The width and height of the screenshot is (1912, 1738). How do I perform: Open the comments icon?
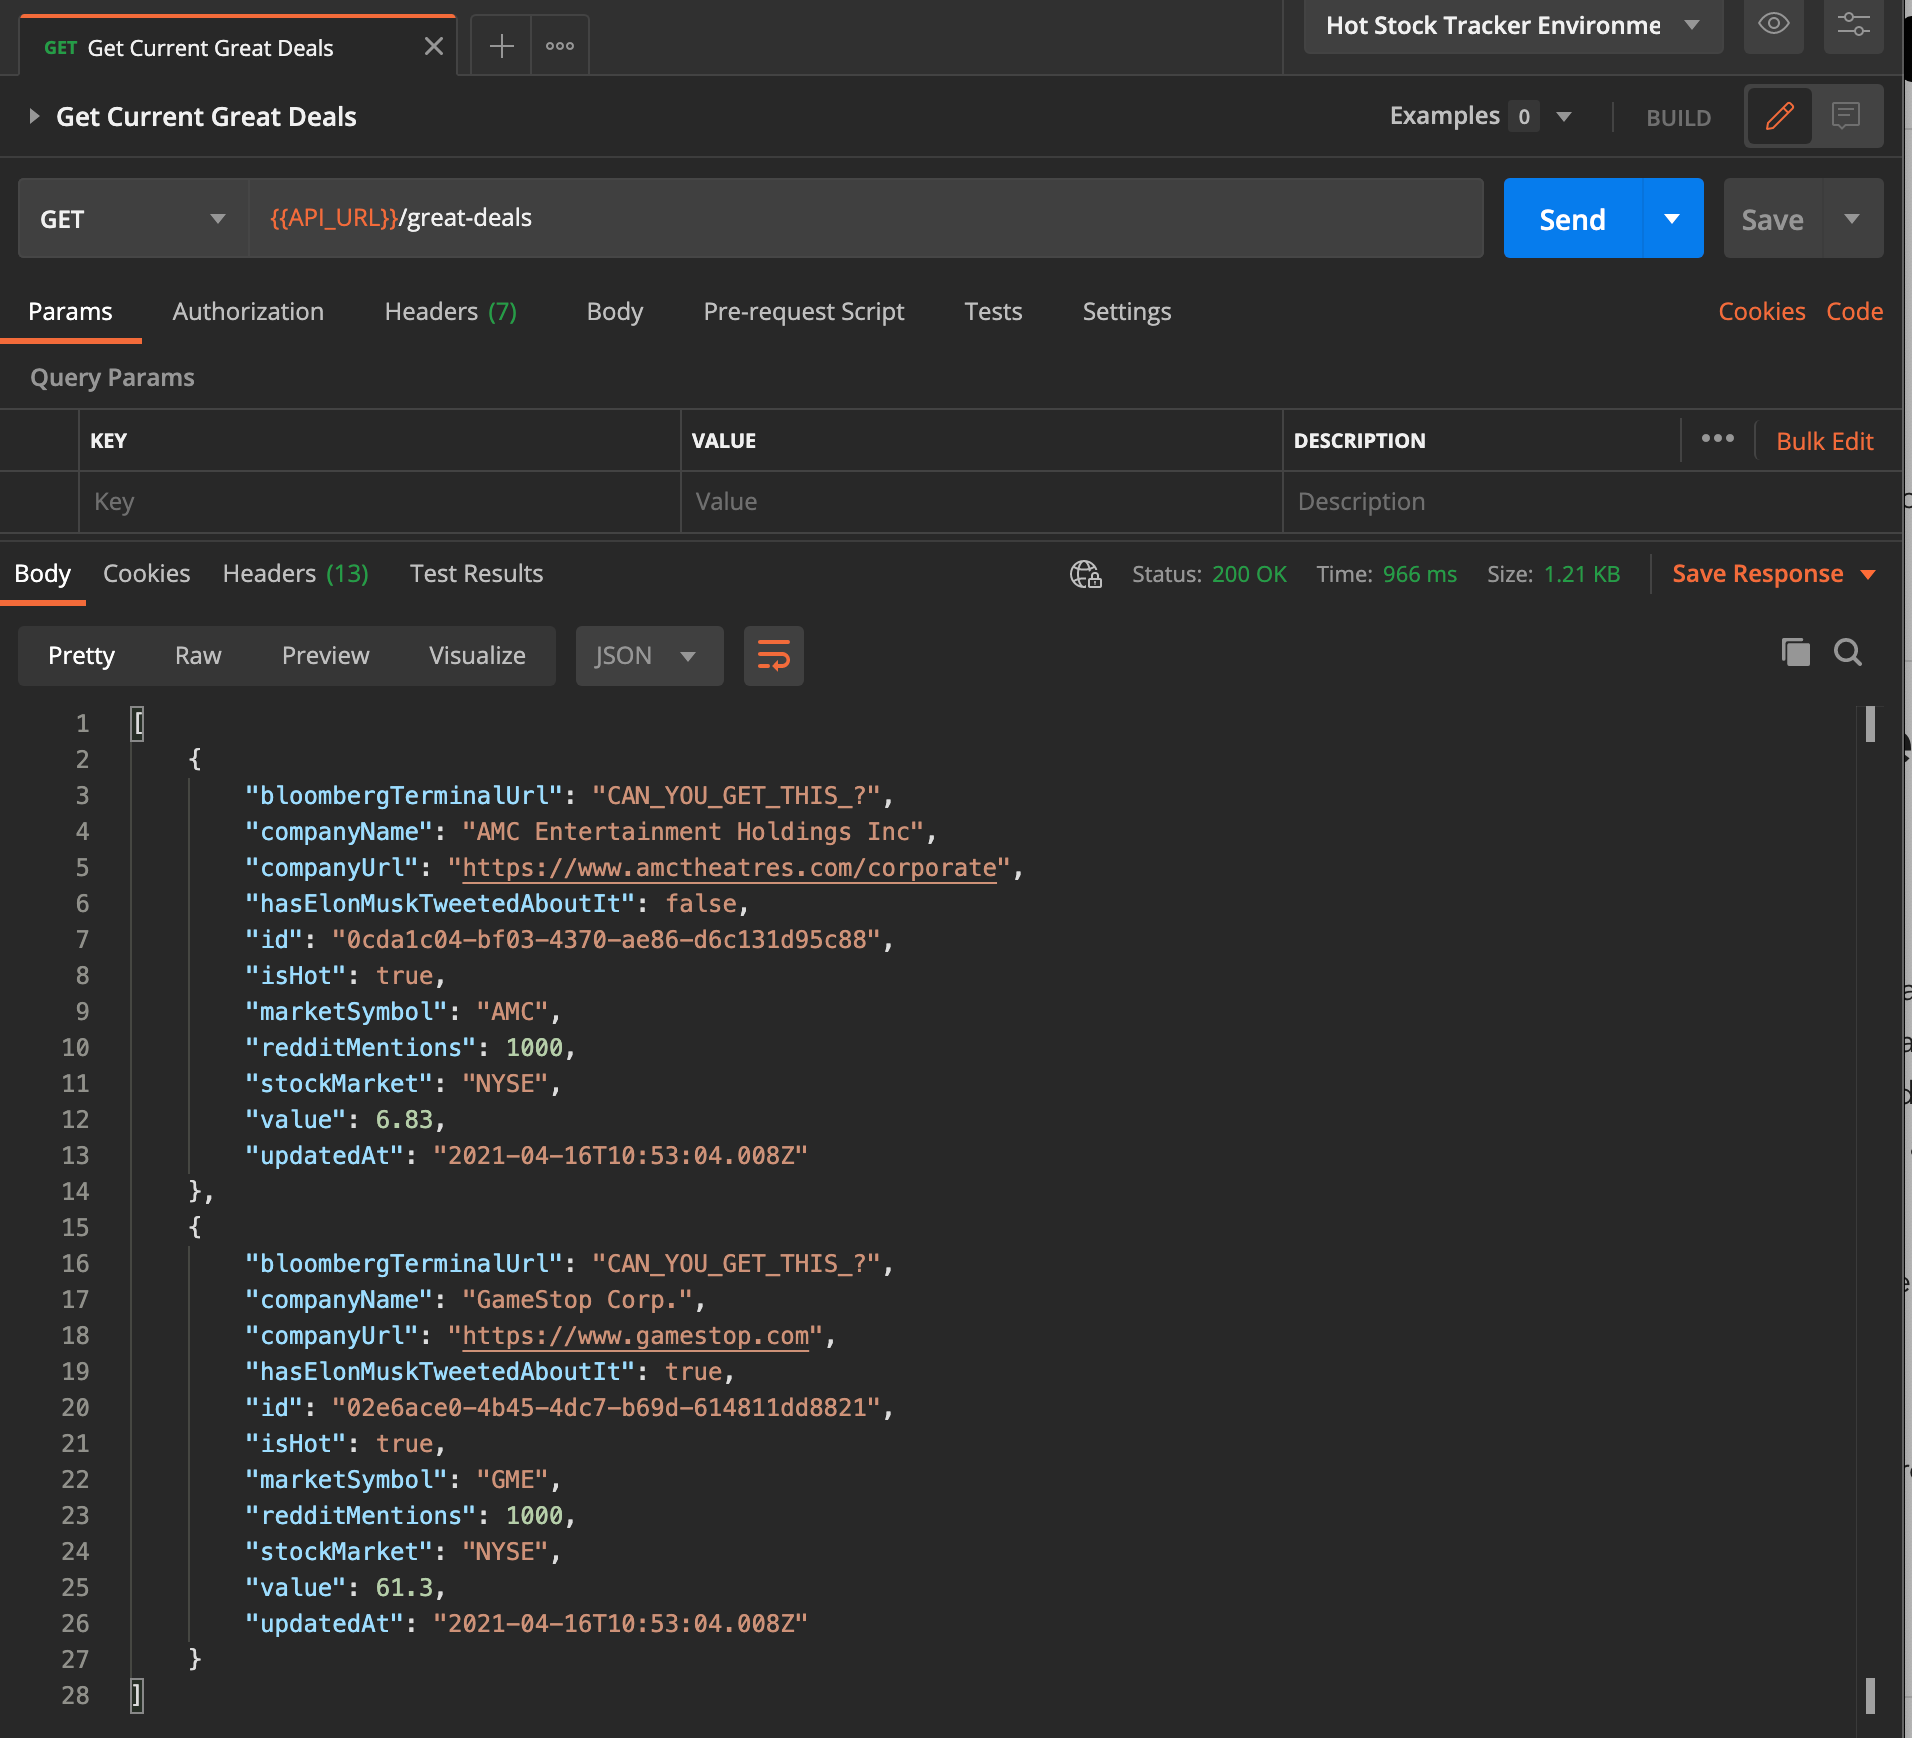point(1846,116)
